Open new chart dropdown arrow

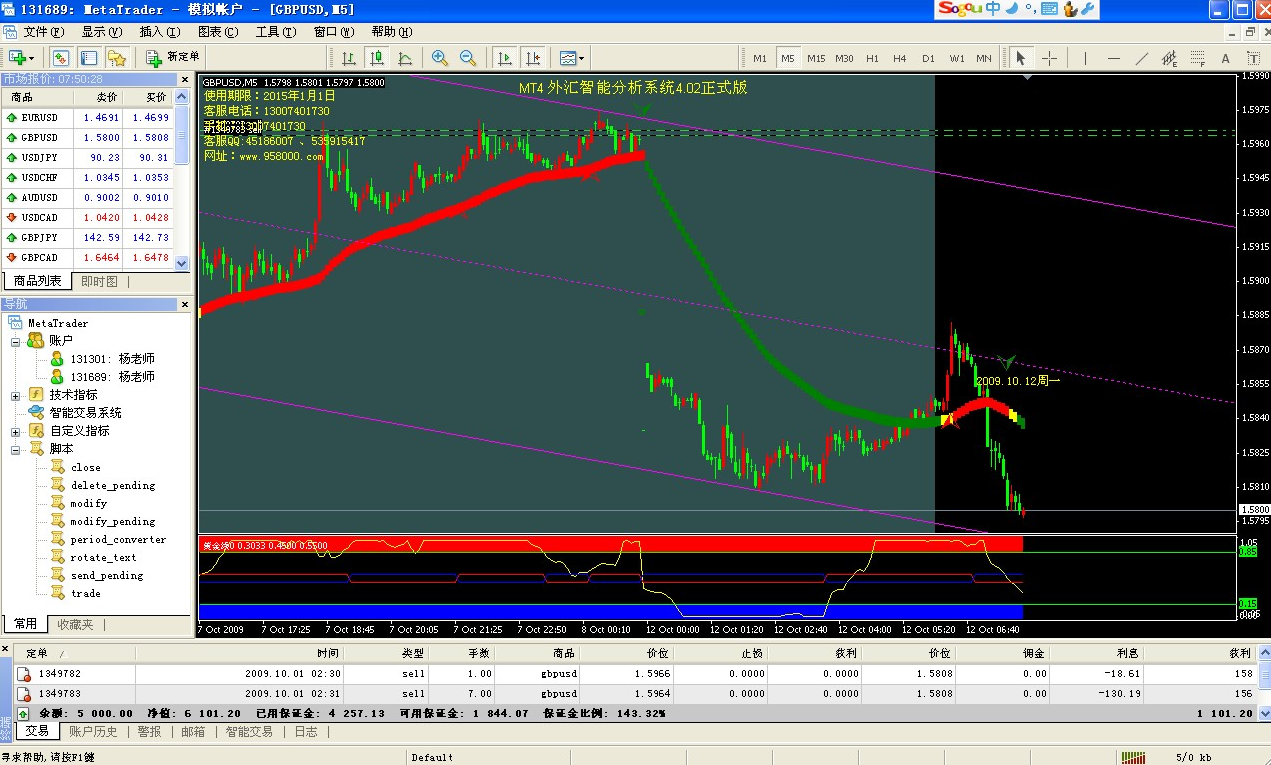(x=32, y=58)
